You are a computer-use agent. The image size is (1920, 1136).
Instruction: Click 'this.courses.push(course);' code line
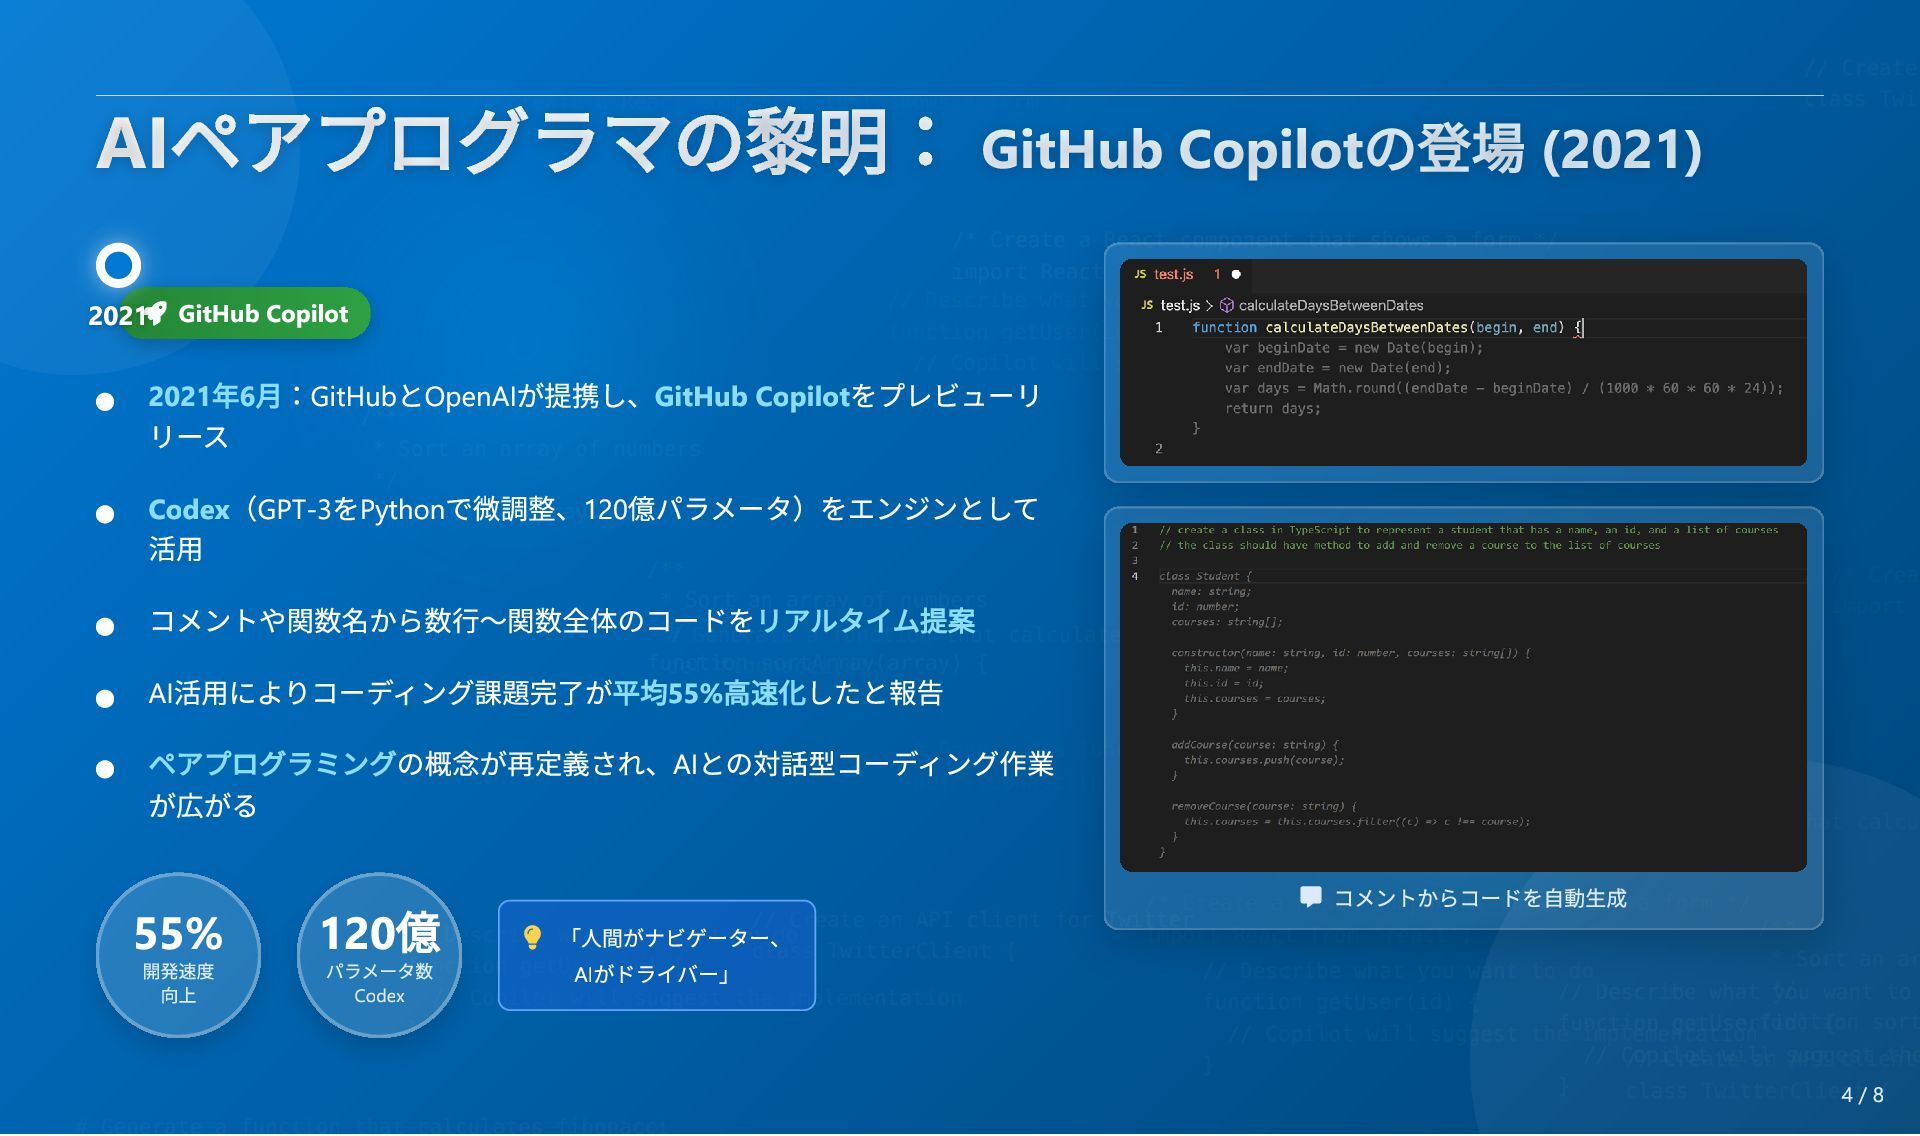coord(1264,760)
